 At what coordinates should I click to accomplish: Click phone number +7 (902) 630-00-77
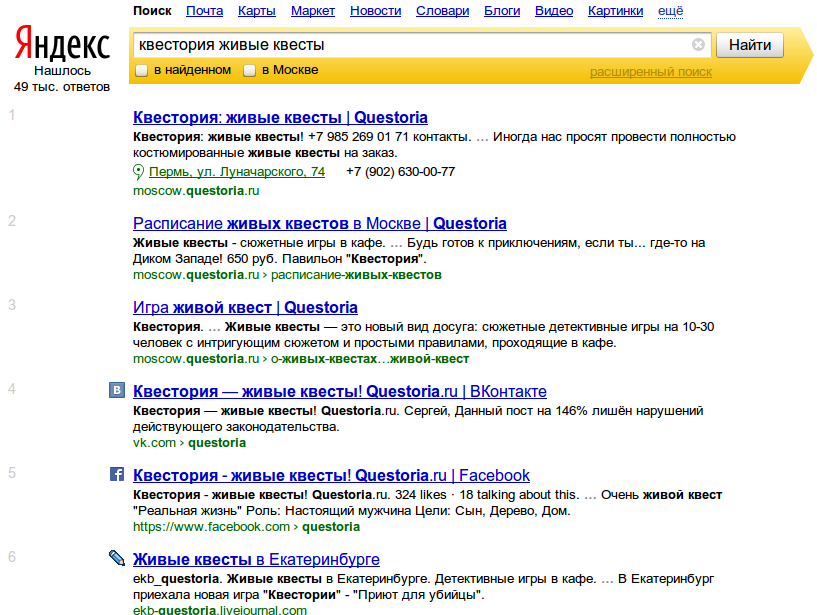[x=401, y=171]
